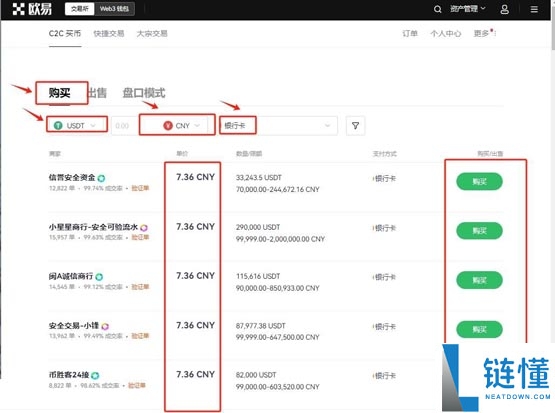Open the search magnifier icon

tap(437, 9)
